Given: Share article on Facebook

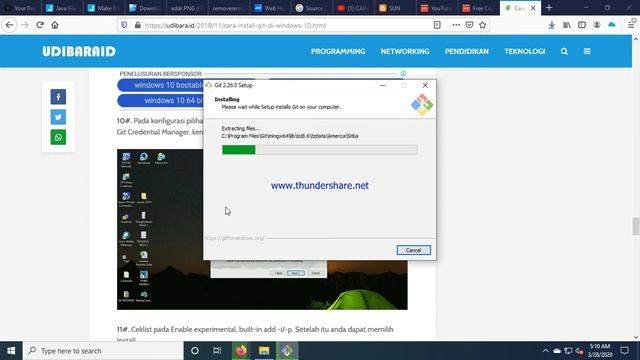Looking at the screenshot, I should point(58,97).
